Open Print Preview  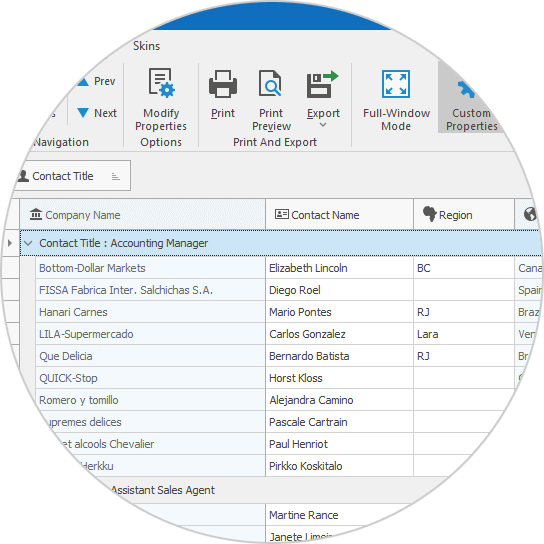tap(271, 100)
